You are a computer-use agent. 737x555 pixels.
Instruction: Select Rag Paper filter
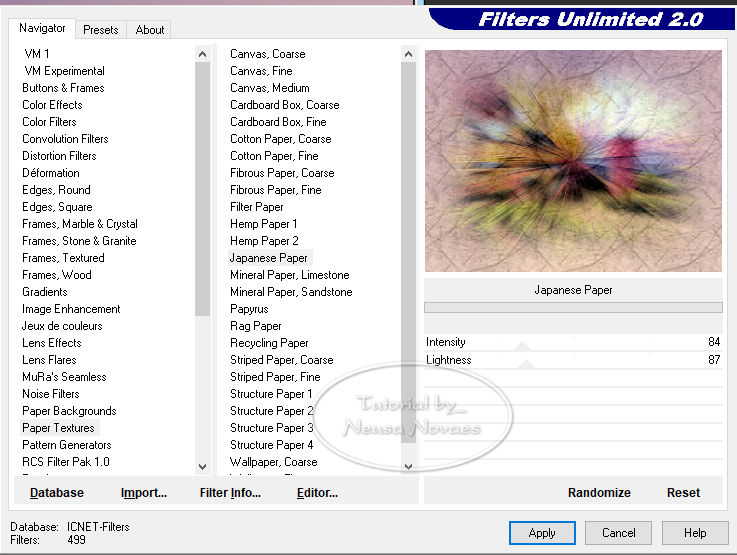(256, 326)
